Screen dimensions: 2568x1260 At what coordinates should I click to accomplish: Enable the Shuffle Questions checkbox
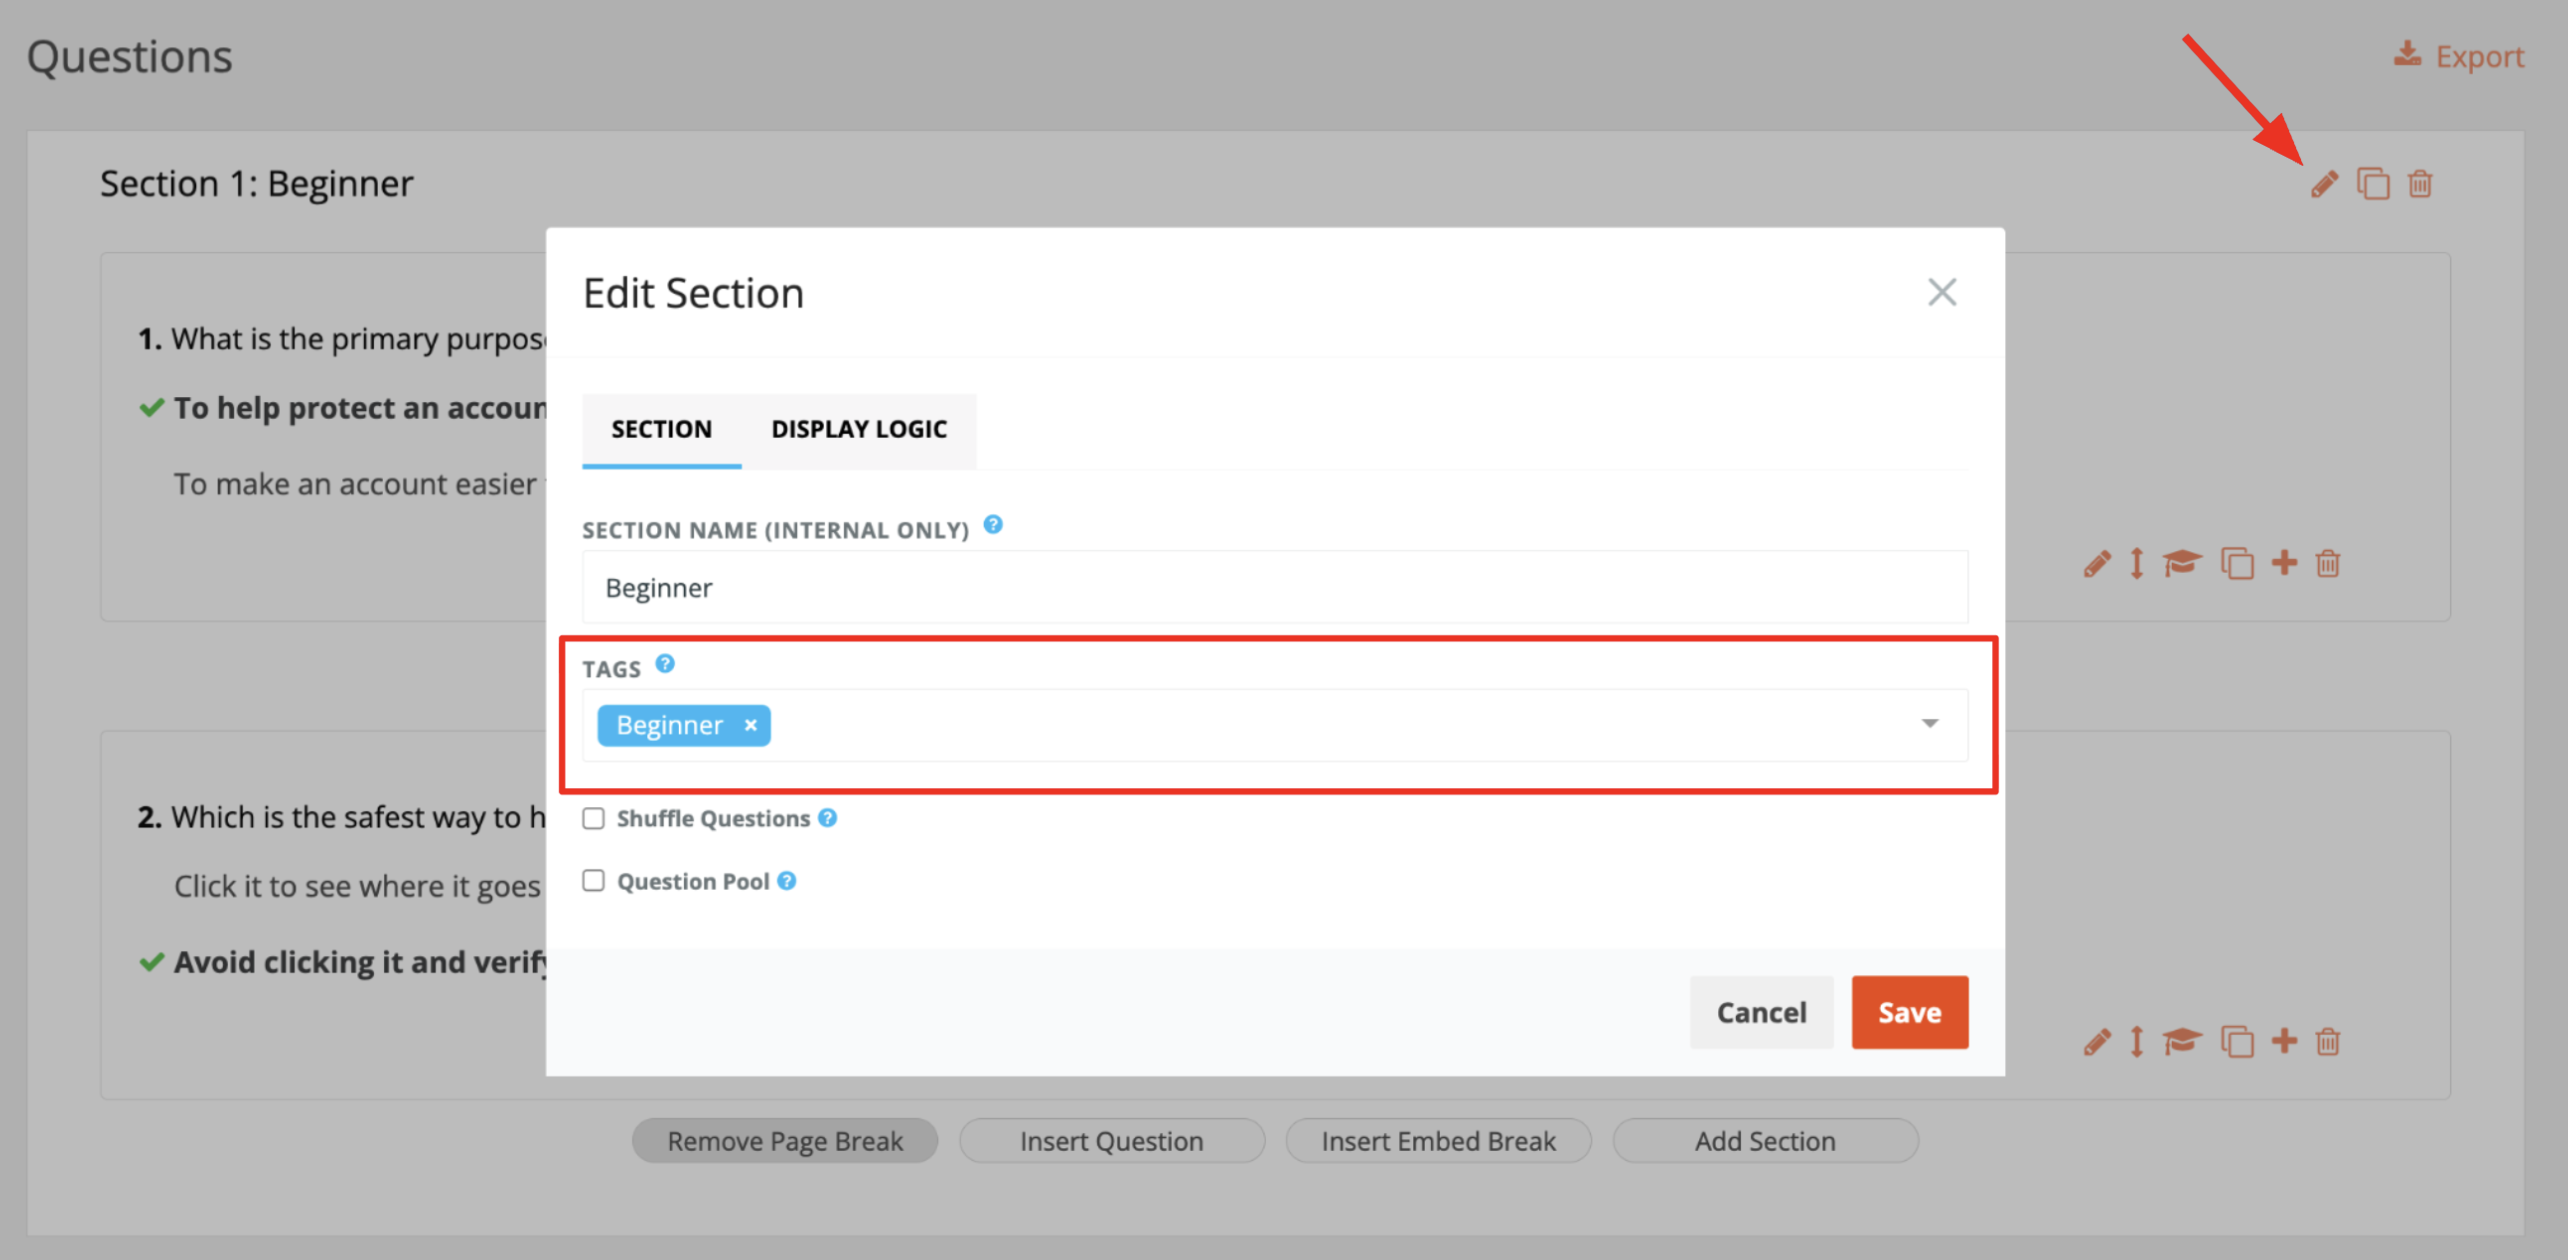(594, 818)
